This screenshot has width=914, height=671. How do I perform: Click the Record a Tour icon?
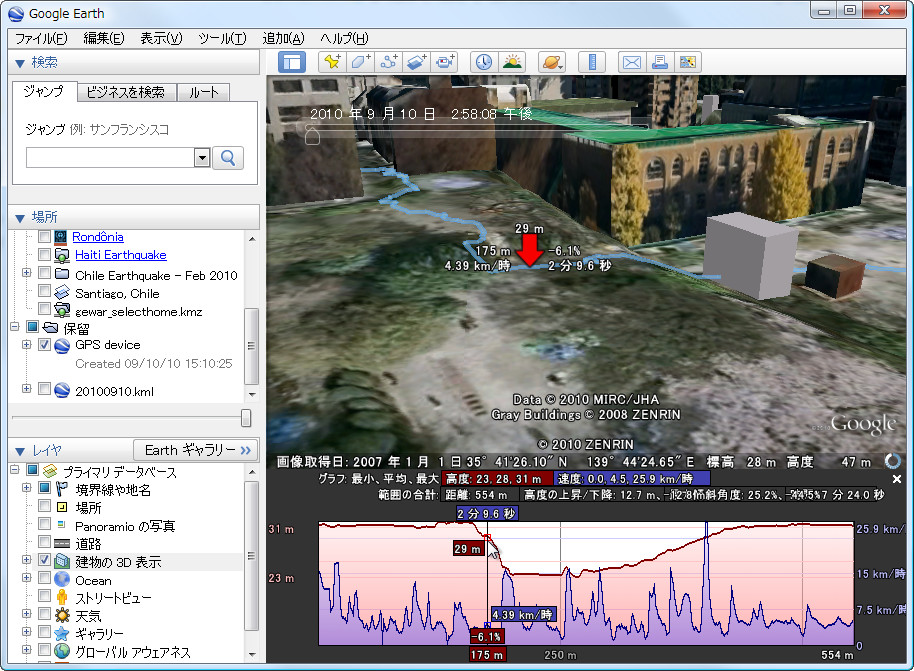tap(445, 62)
